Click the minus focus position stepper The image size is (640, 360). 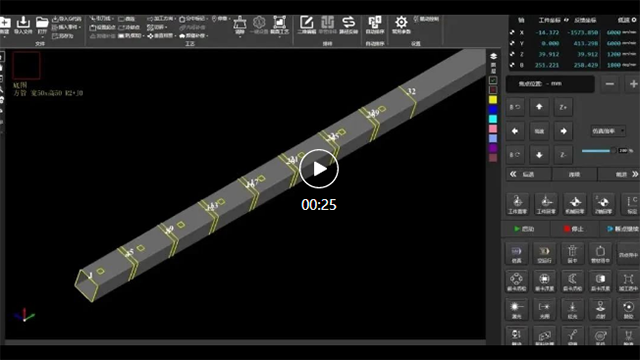click(610, 84)
